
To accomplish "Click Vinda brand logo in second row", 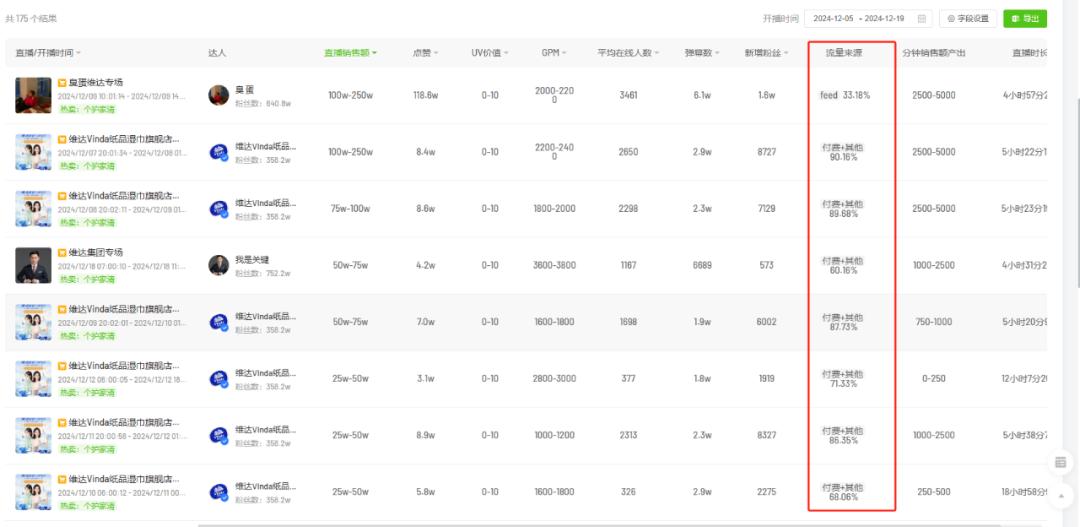I will point(218,152).
